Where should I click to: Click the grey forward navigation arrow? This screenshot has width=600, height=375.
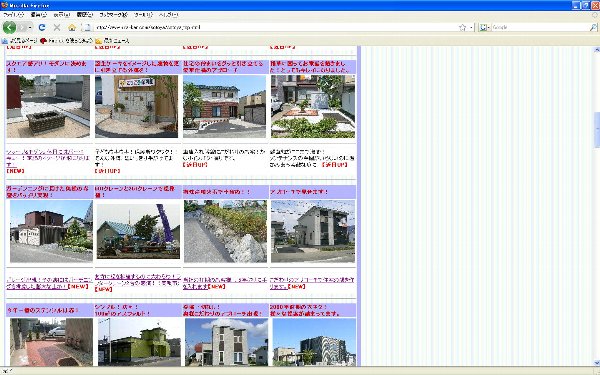[22, 27]
